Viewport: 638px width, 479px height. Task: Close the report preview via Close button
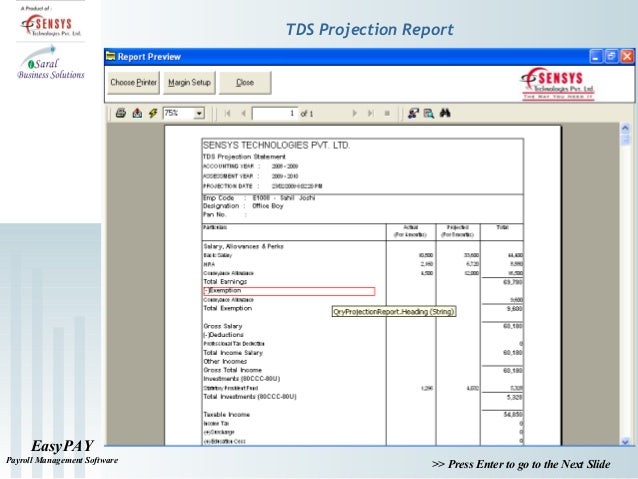(245, 83)
